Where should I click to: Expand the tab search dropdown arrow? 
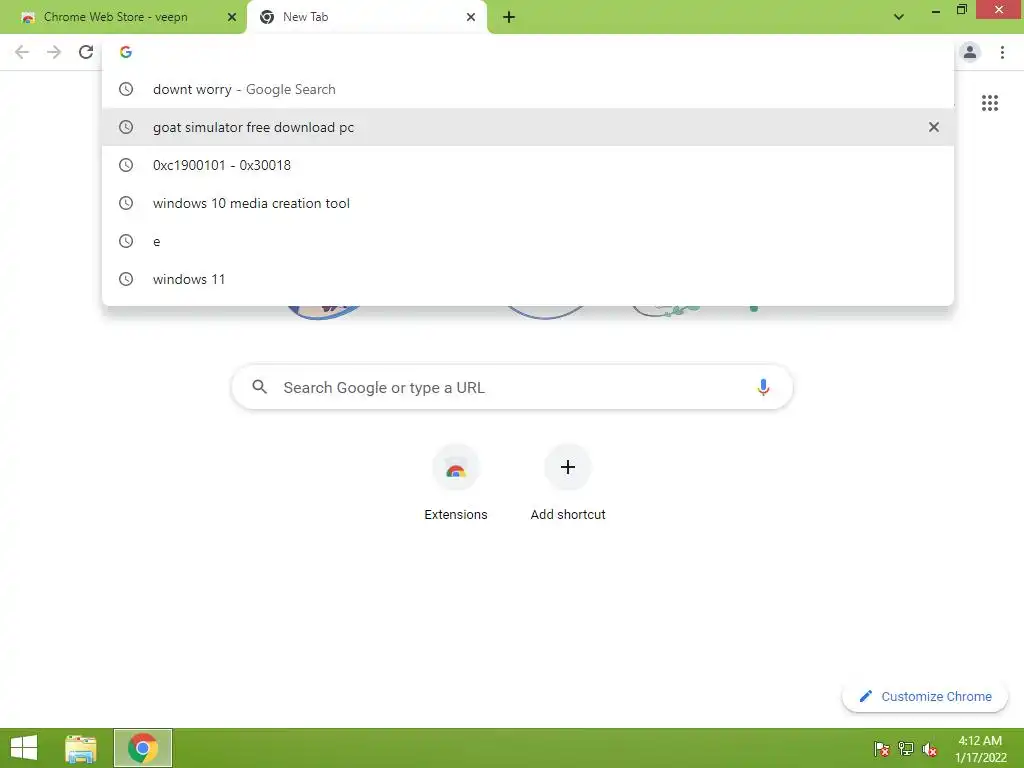pos(899,17)
